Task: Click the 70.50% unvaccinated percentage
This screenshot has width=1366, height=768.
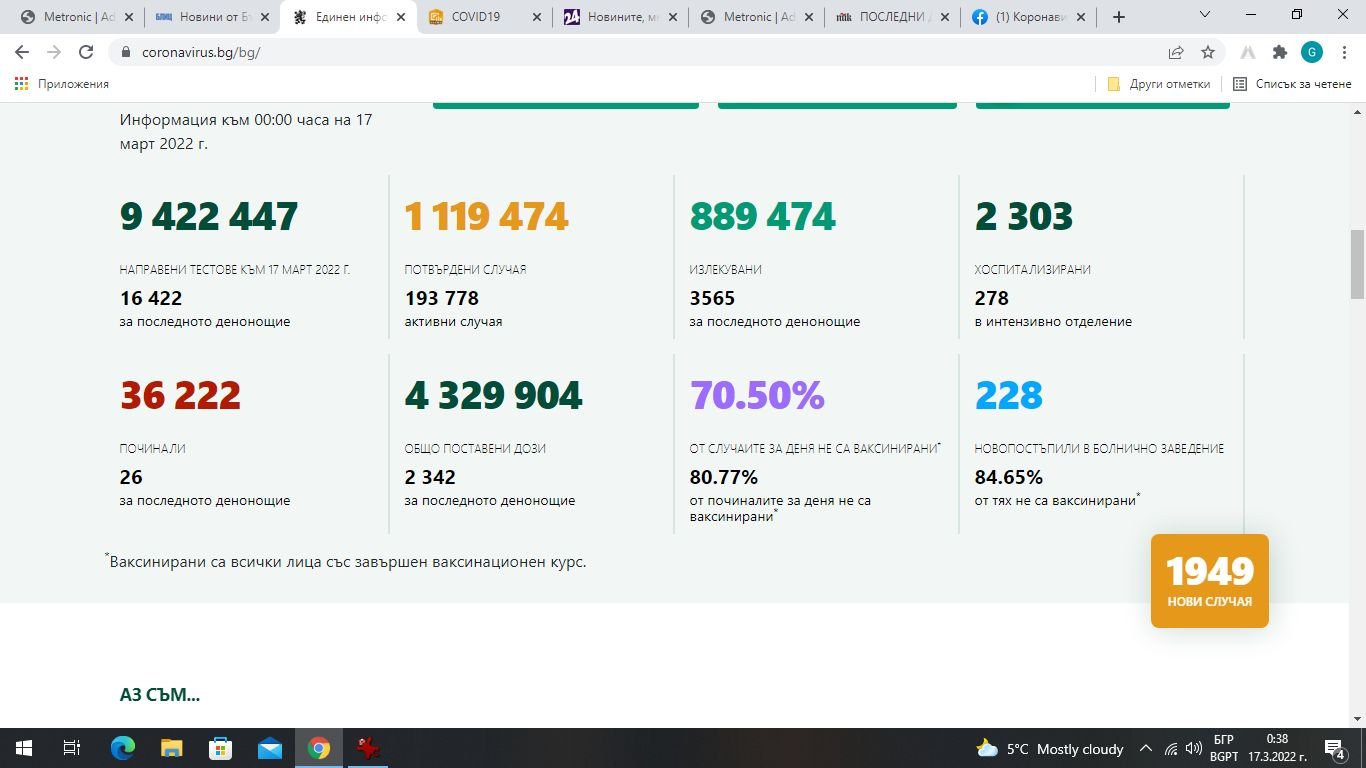Action: point(757,395)
